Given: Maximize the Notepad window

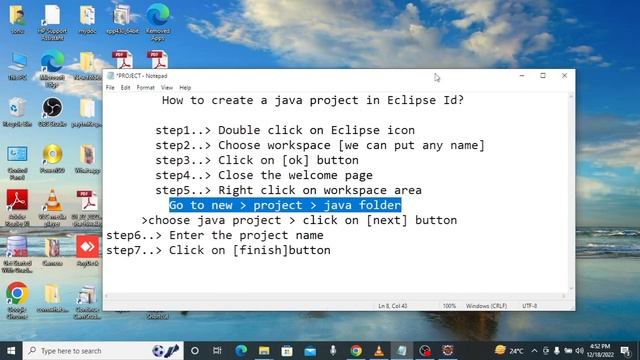Looking at the screenshot, I should click(x=543, y=76).
